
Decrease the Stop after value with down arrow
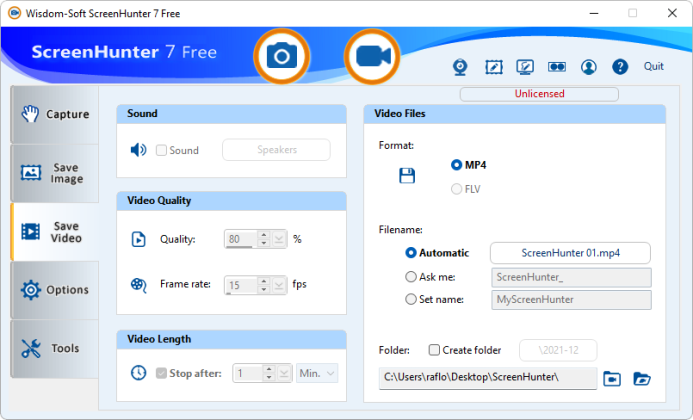pyautogui.click(x=269, y=377)
